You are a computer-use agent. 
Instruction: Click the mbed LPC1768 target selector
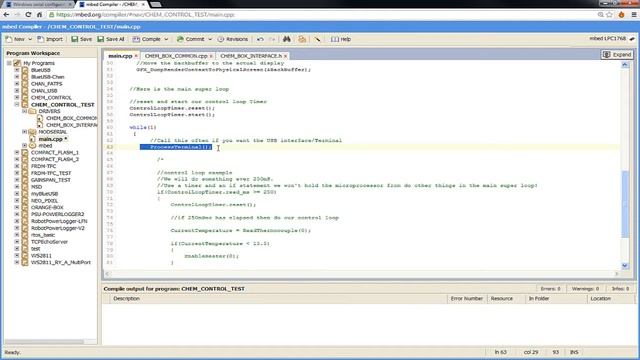point(612,38)
